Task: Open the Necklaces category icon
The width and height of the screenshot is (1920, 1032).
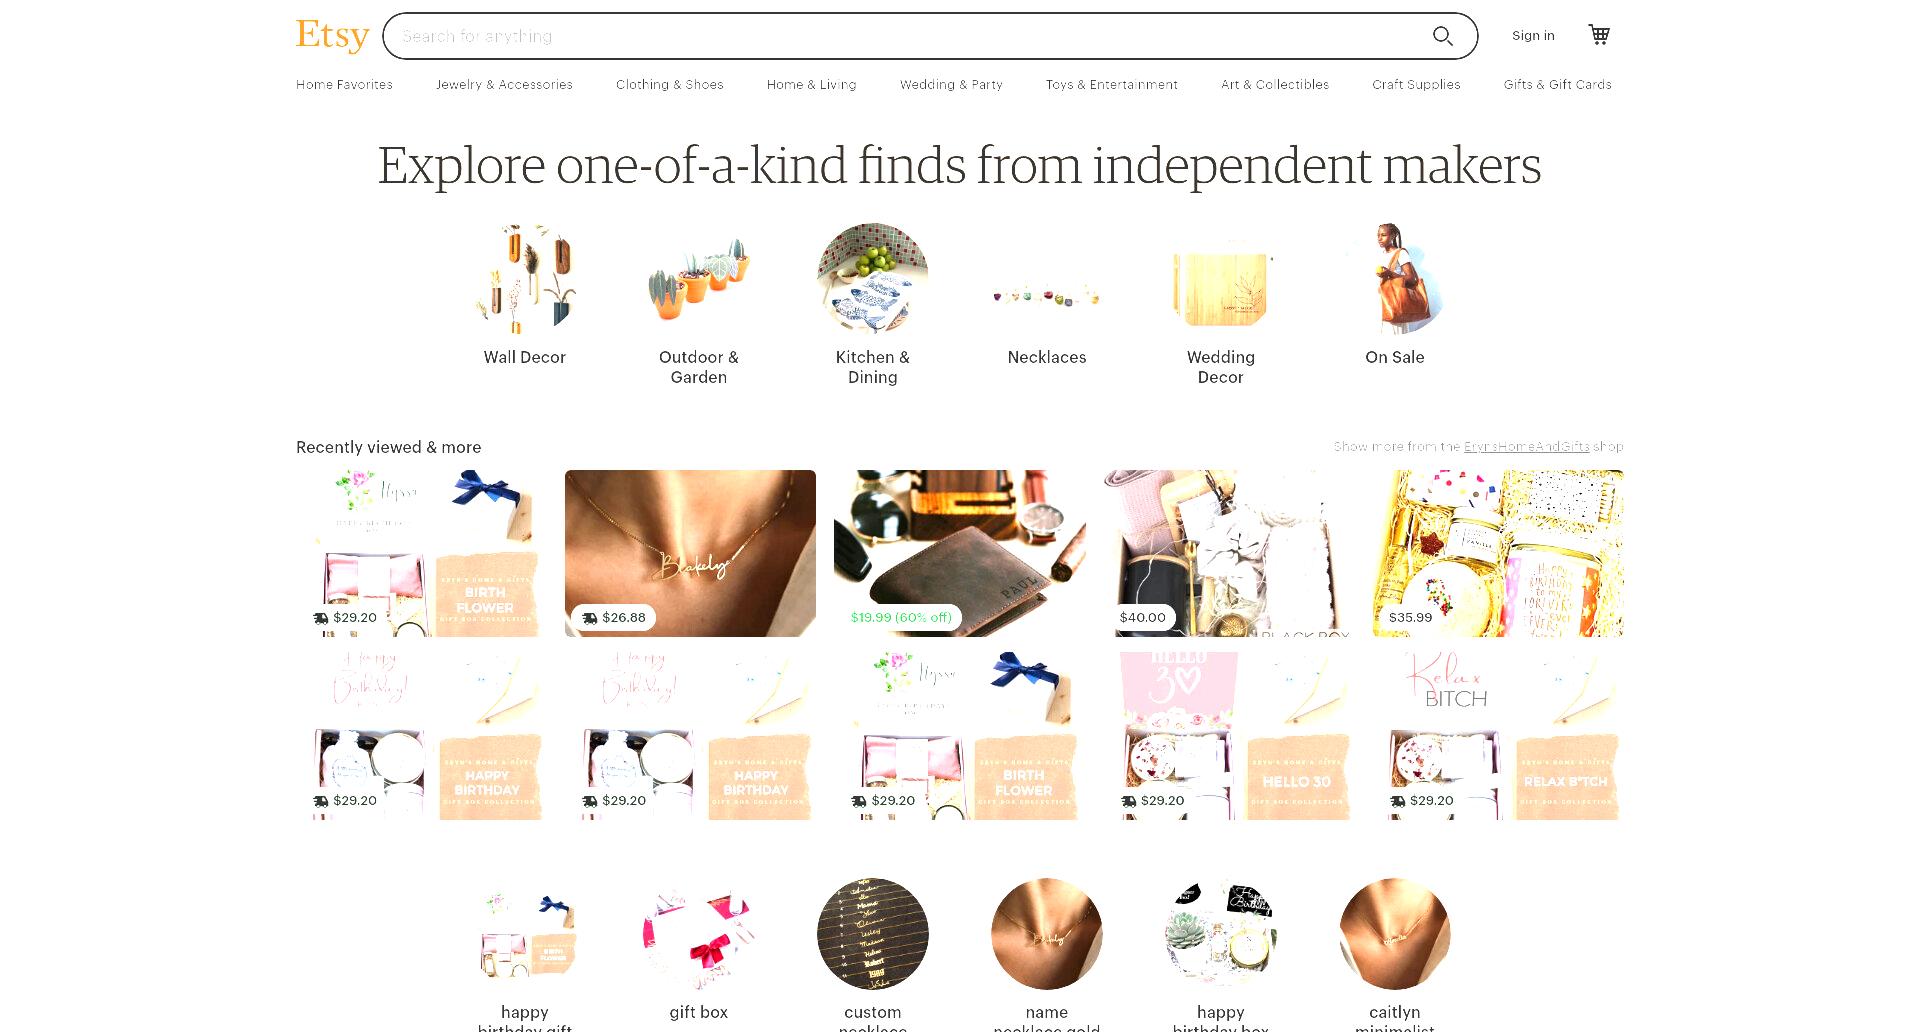Action: coord(1047,278)
